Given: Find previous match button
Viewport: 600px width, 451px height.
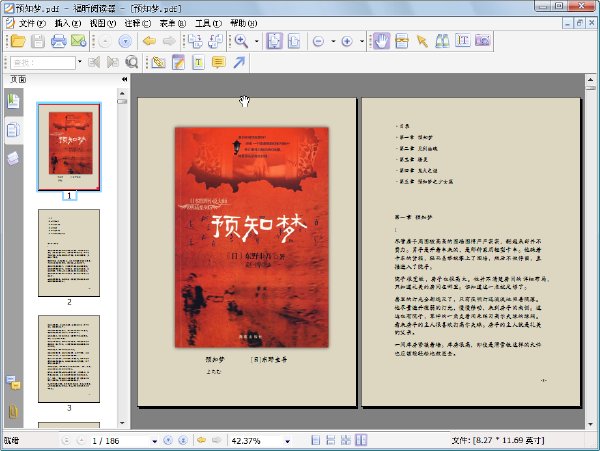Looking at the screenshot, I should (94, 62).
